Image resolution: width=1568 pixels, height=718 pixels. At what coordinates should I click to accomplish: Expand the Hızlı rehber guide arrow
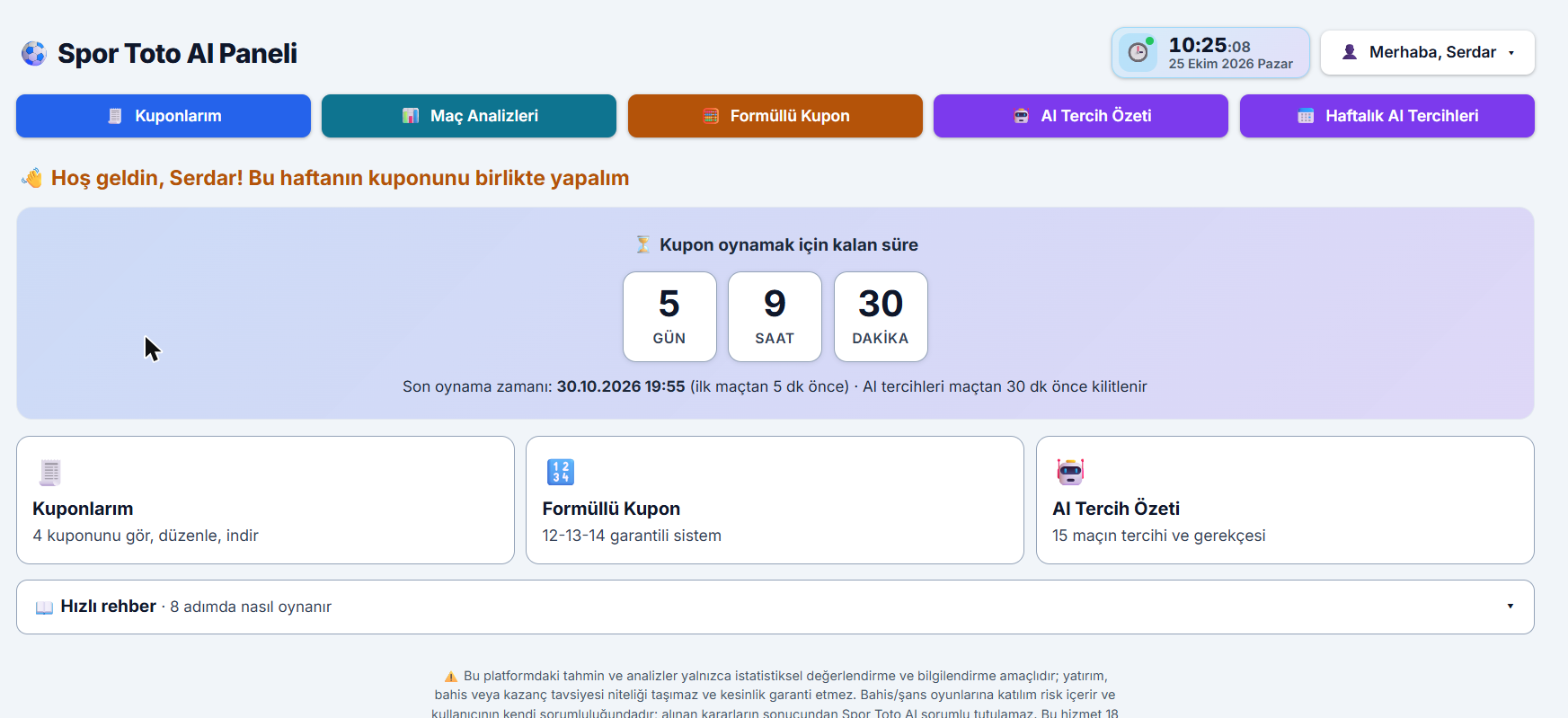pos(1510,607)
